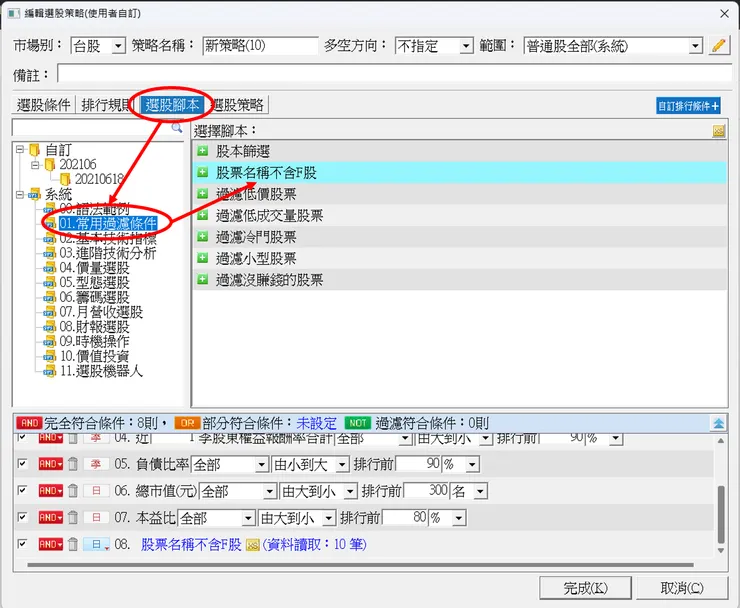
Task: Add 過濾小型股票 using the green plus
Action: [x=202, y=258]
